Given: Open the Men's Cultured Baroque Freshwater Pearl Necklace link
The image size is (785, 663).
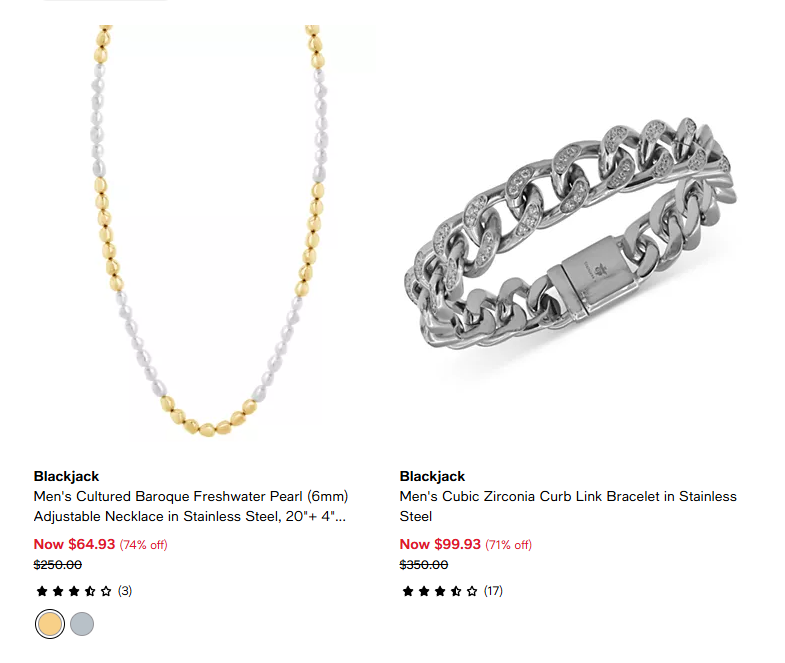Looking at the screenshot, I should [x=190, y=506].
